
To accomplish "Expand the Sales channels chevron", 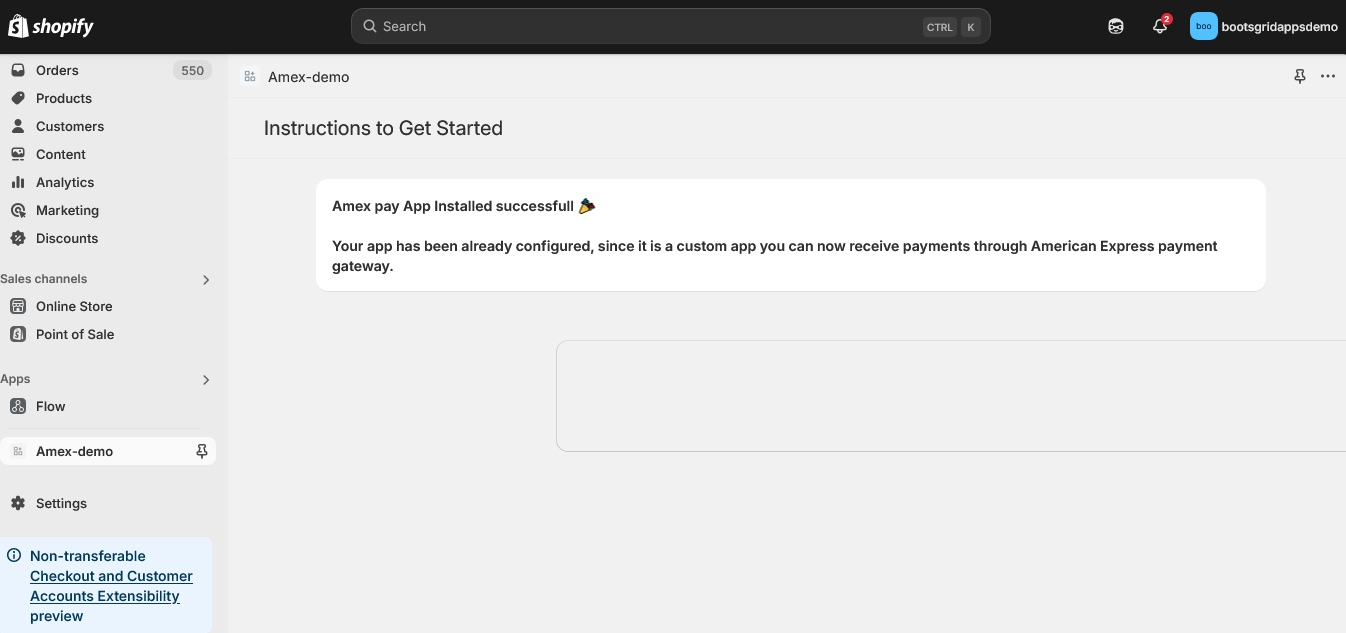I will tap(206, 280).
